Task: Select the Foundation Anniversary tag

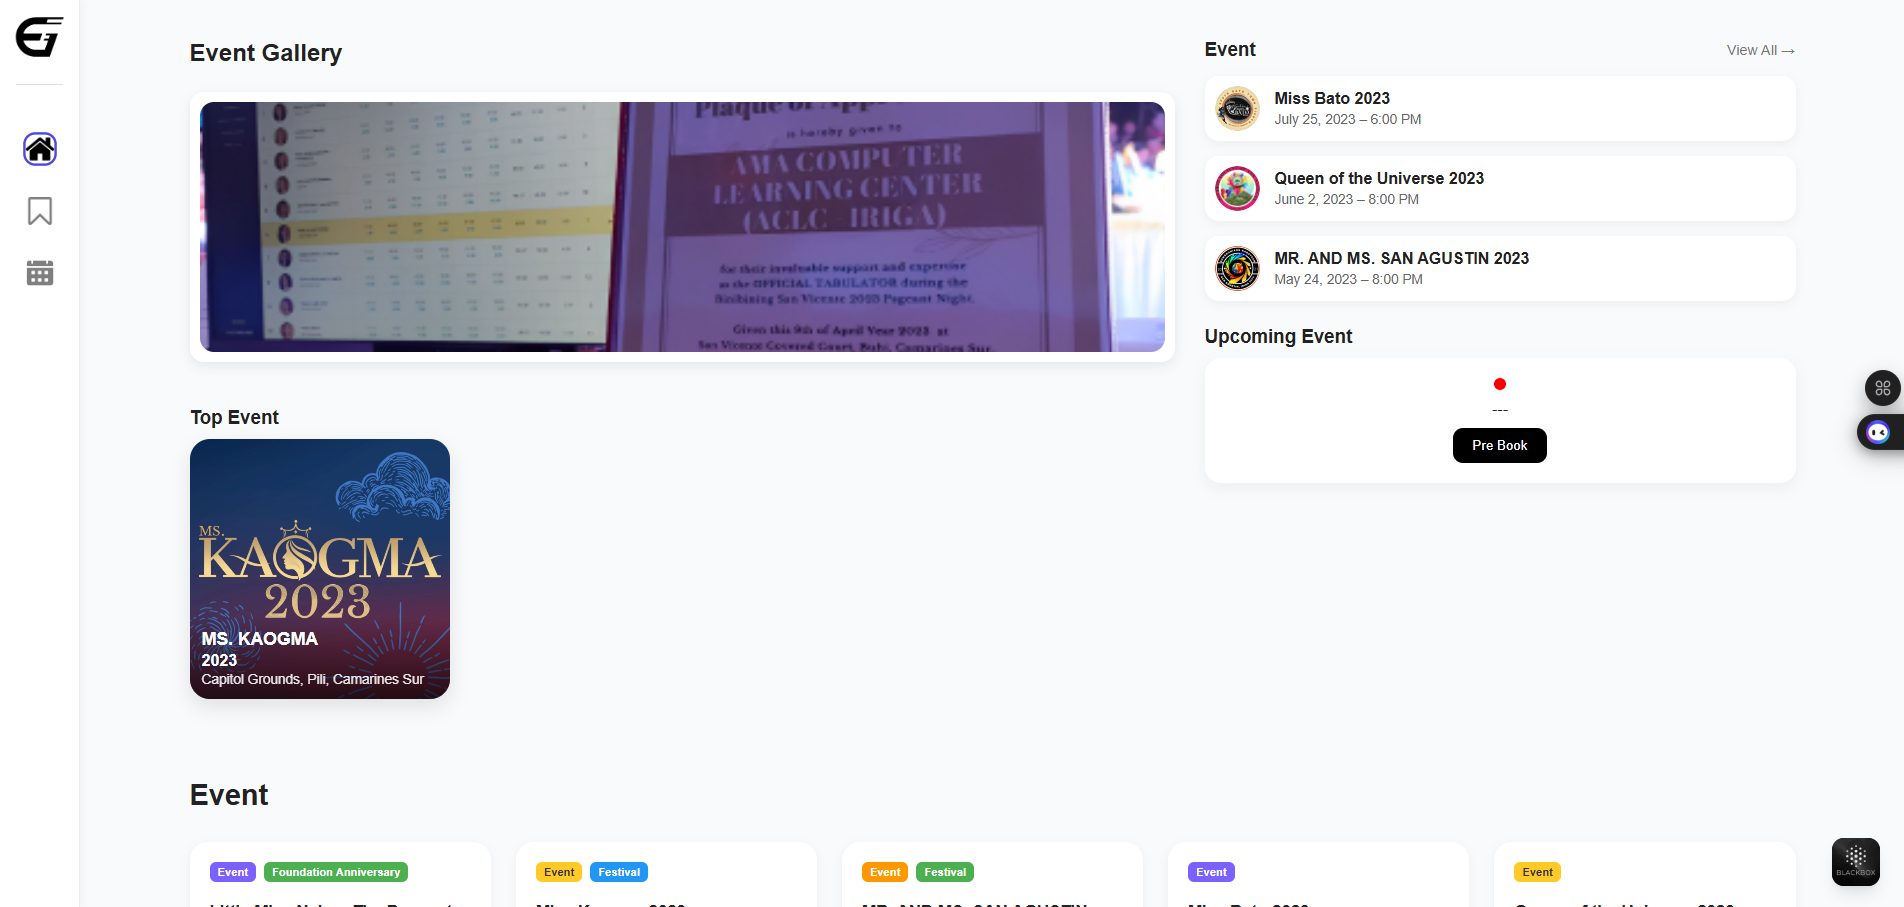Action: (336, 872)
